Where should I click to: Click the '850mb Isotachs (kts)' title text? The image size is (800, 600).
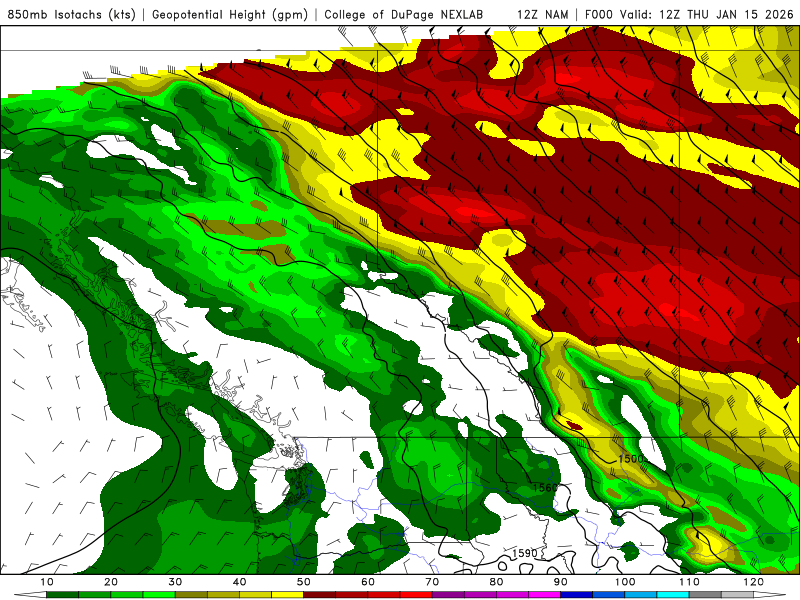pos(71,14)
